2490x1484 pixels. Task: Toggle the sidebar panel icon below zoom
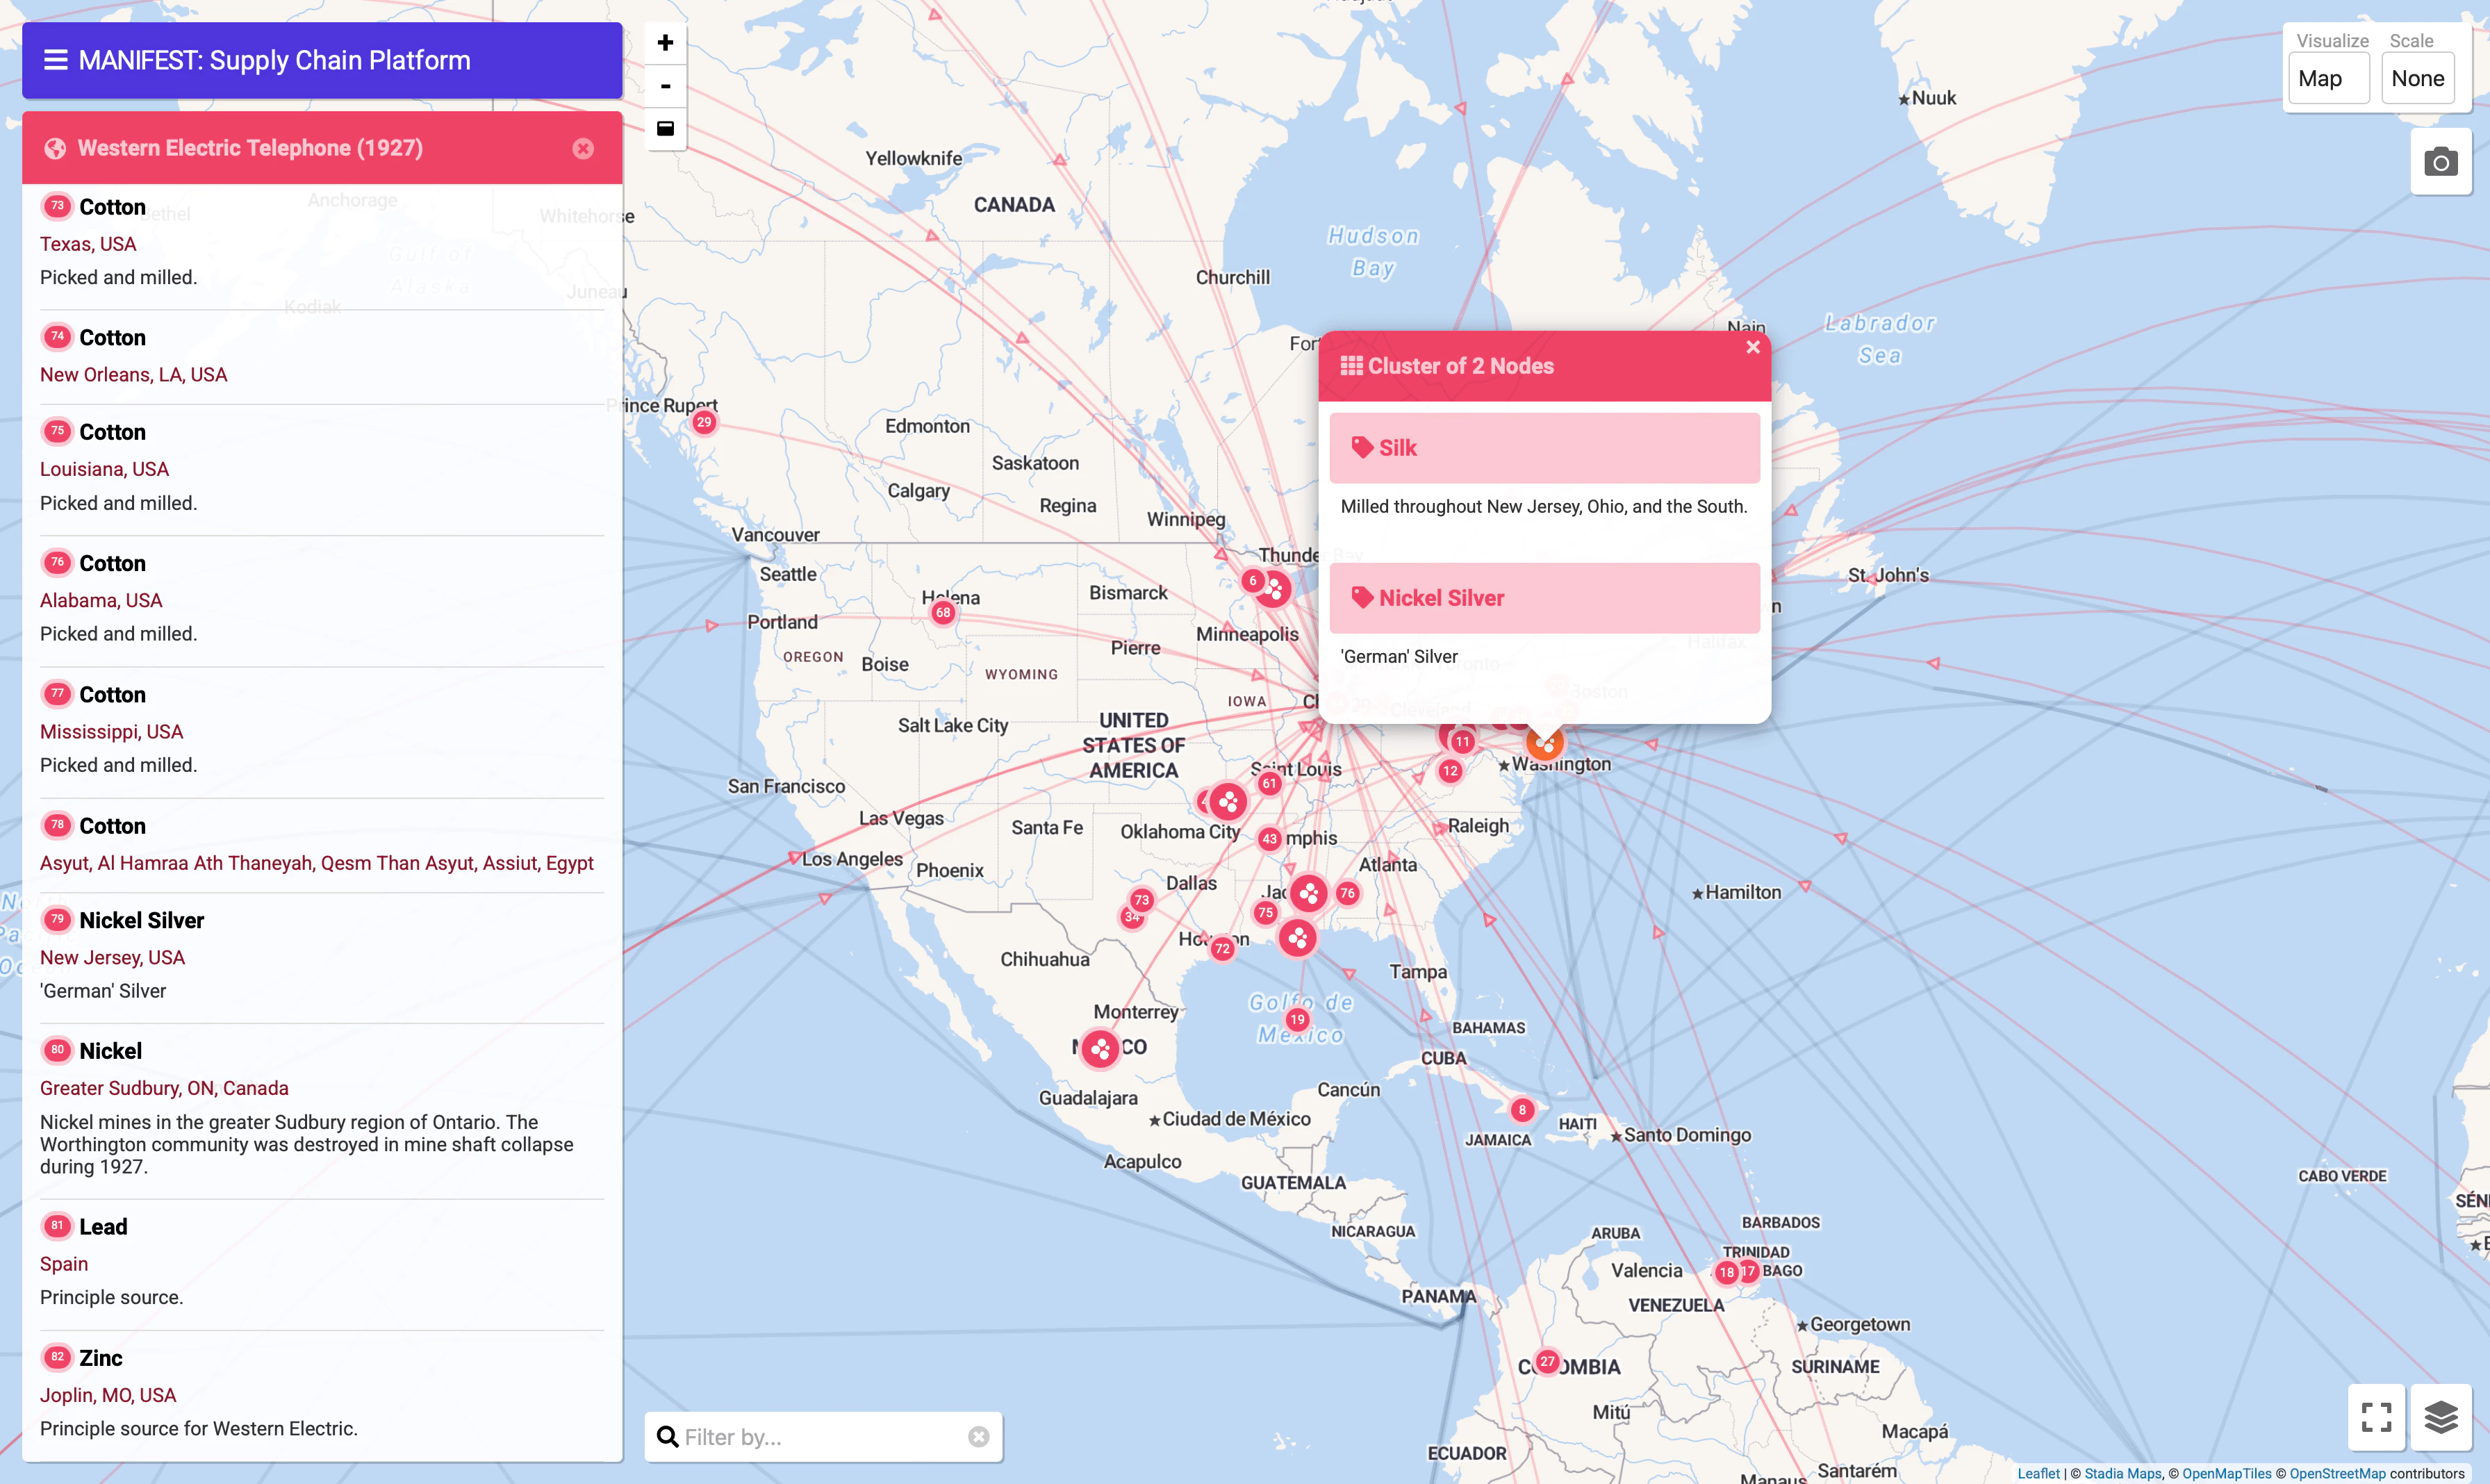point(665,128)
